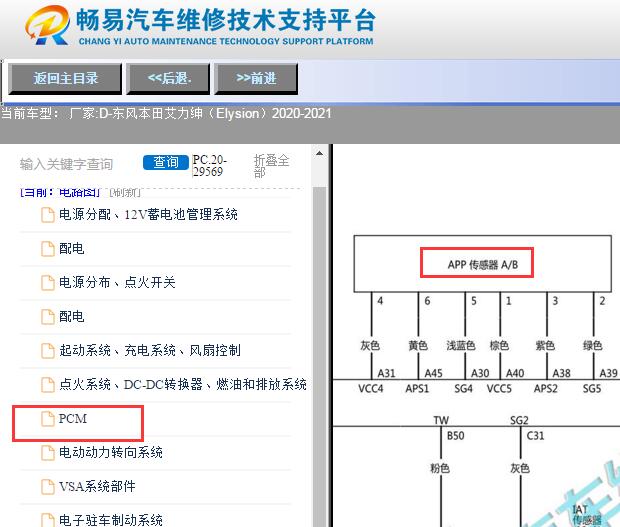Open 电动动力转向系统 tree item
This screenshot has height=527, width=620.
[x=111, y=452]
